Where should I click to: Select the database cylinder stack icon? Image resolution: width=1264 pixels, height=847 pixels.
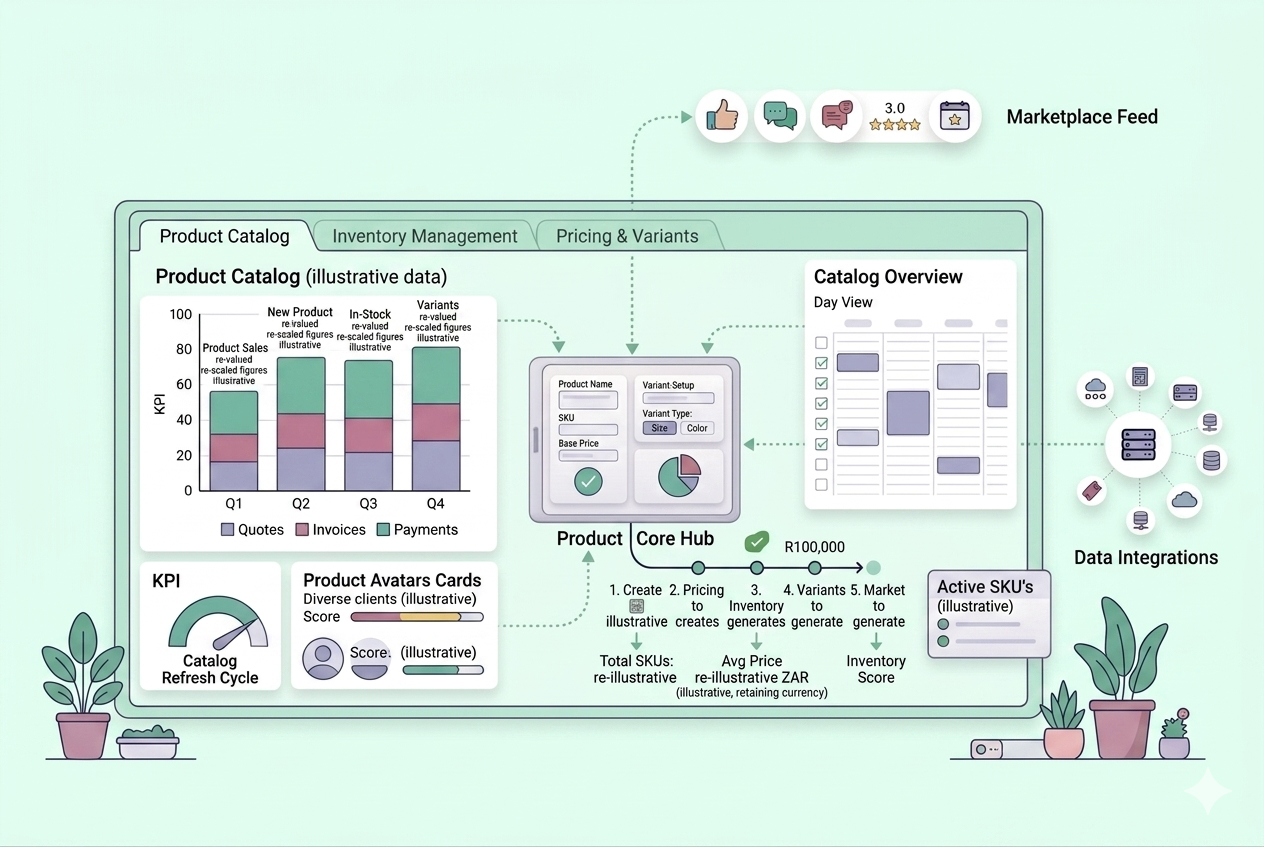(x=1212, y=460)
